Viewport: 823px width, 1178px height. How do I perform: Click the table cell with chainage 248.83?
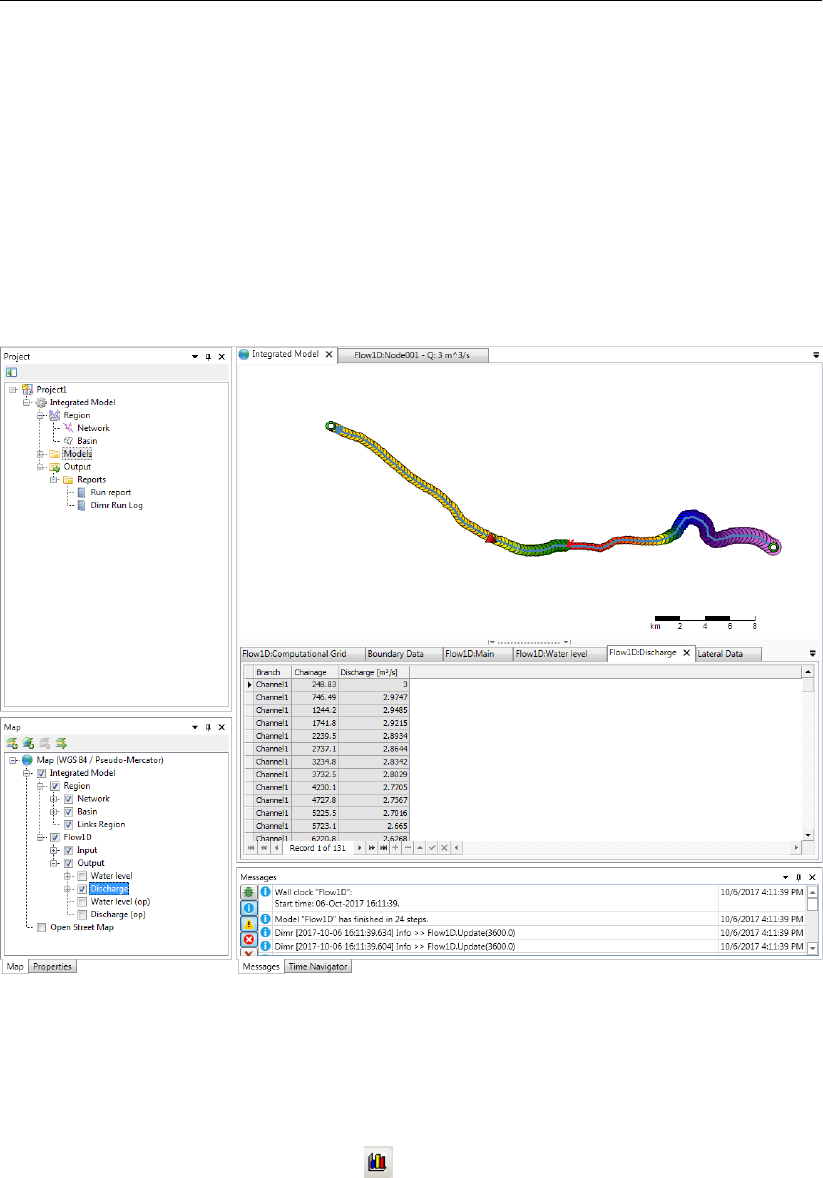coord(314,684)
